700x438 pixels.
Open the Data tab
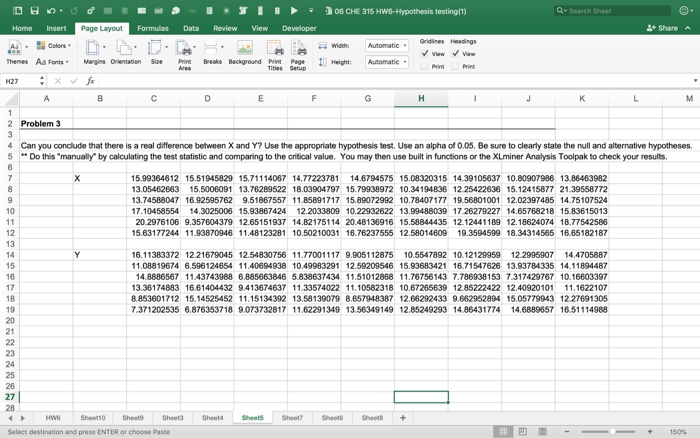(191, 28)
